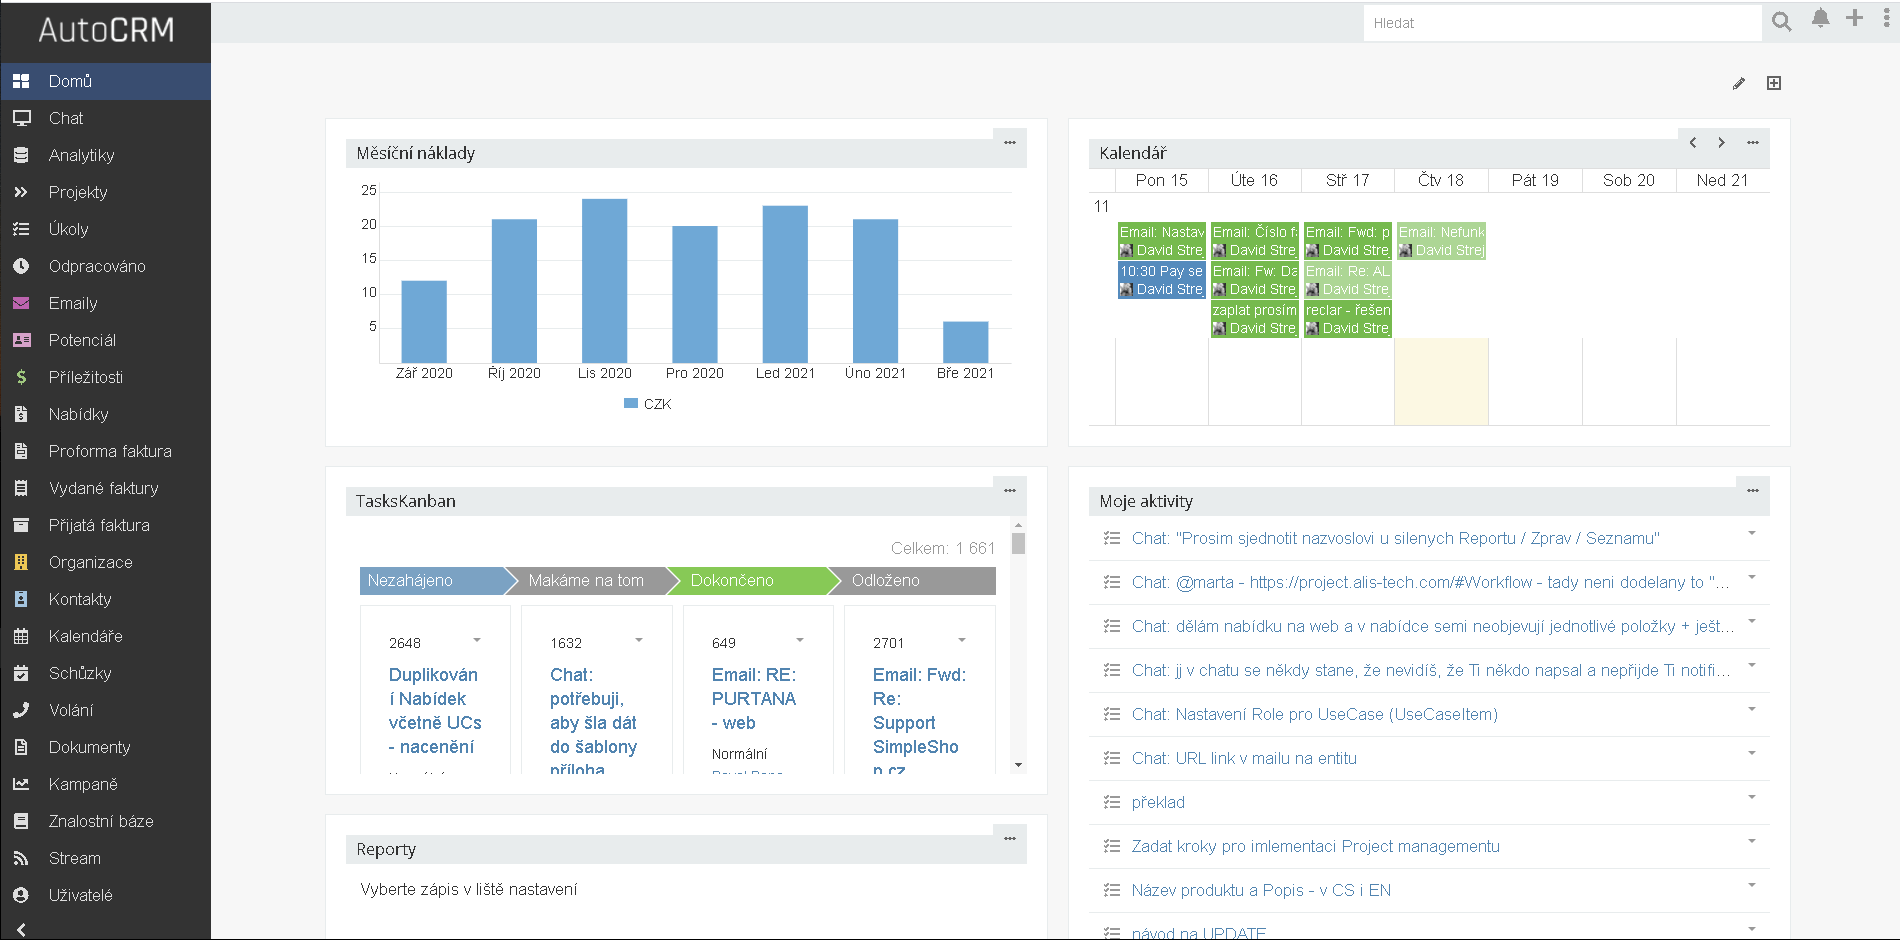
Task: Toggle the CZK legend series
Action: coord(647,404)
